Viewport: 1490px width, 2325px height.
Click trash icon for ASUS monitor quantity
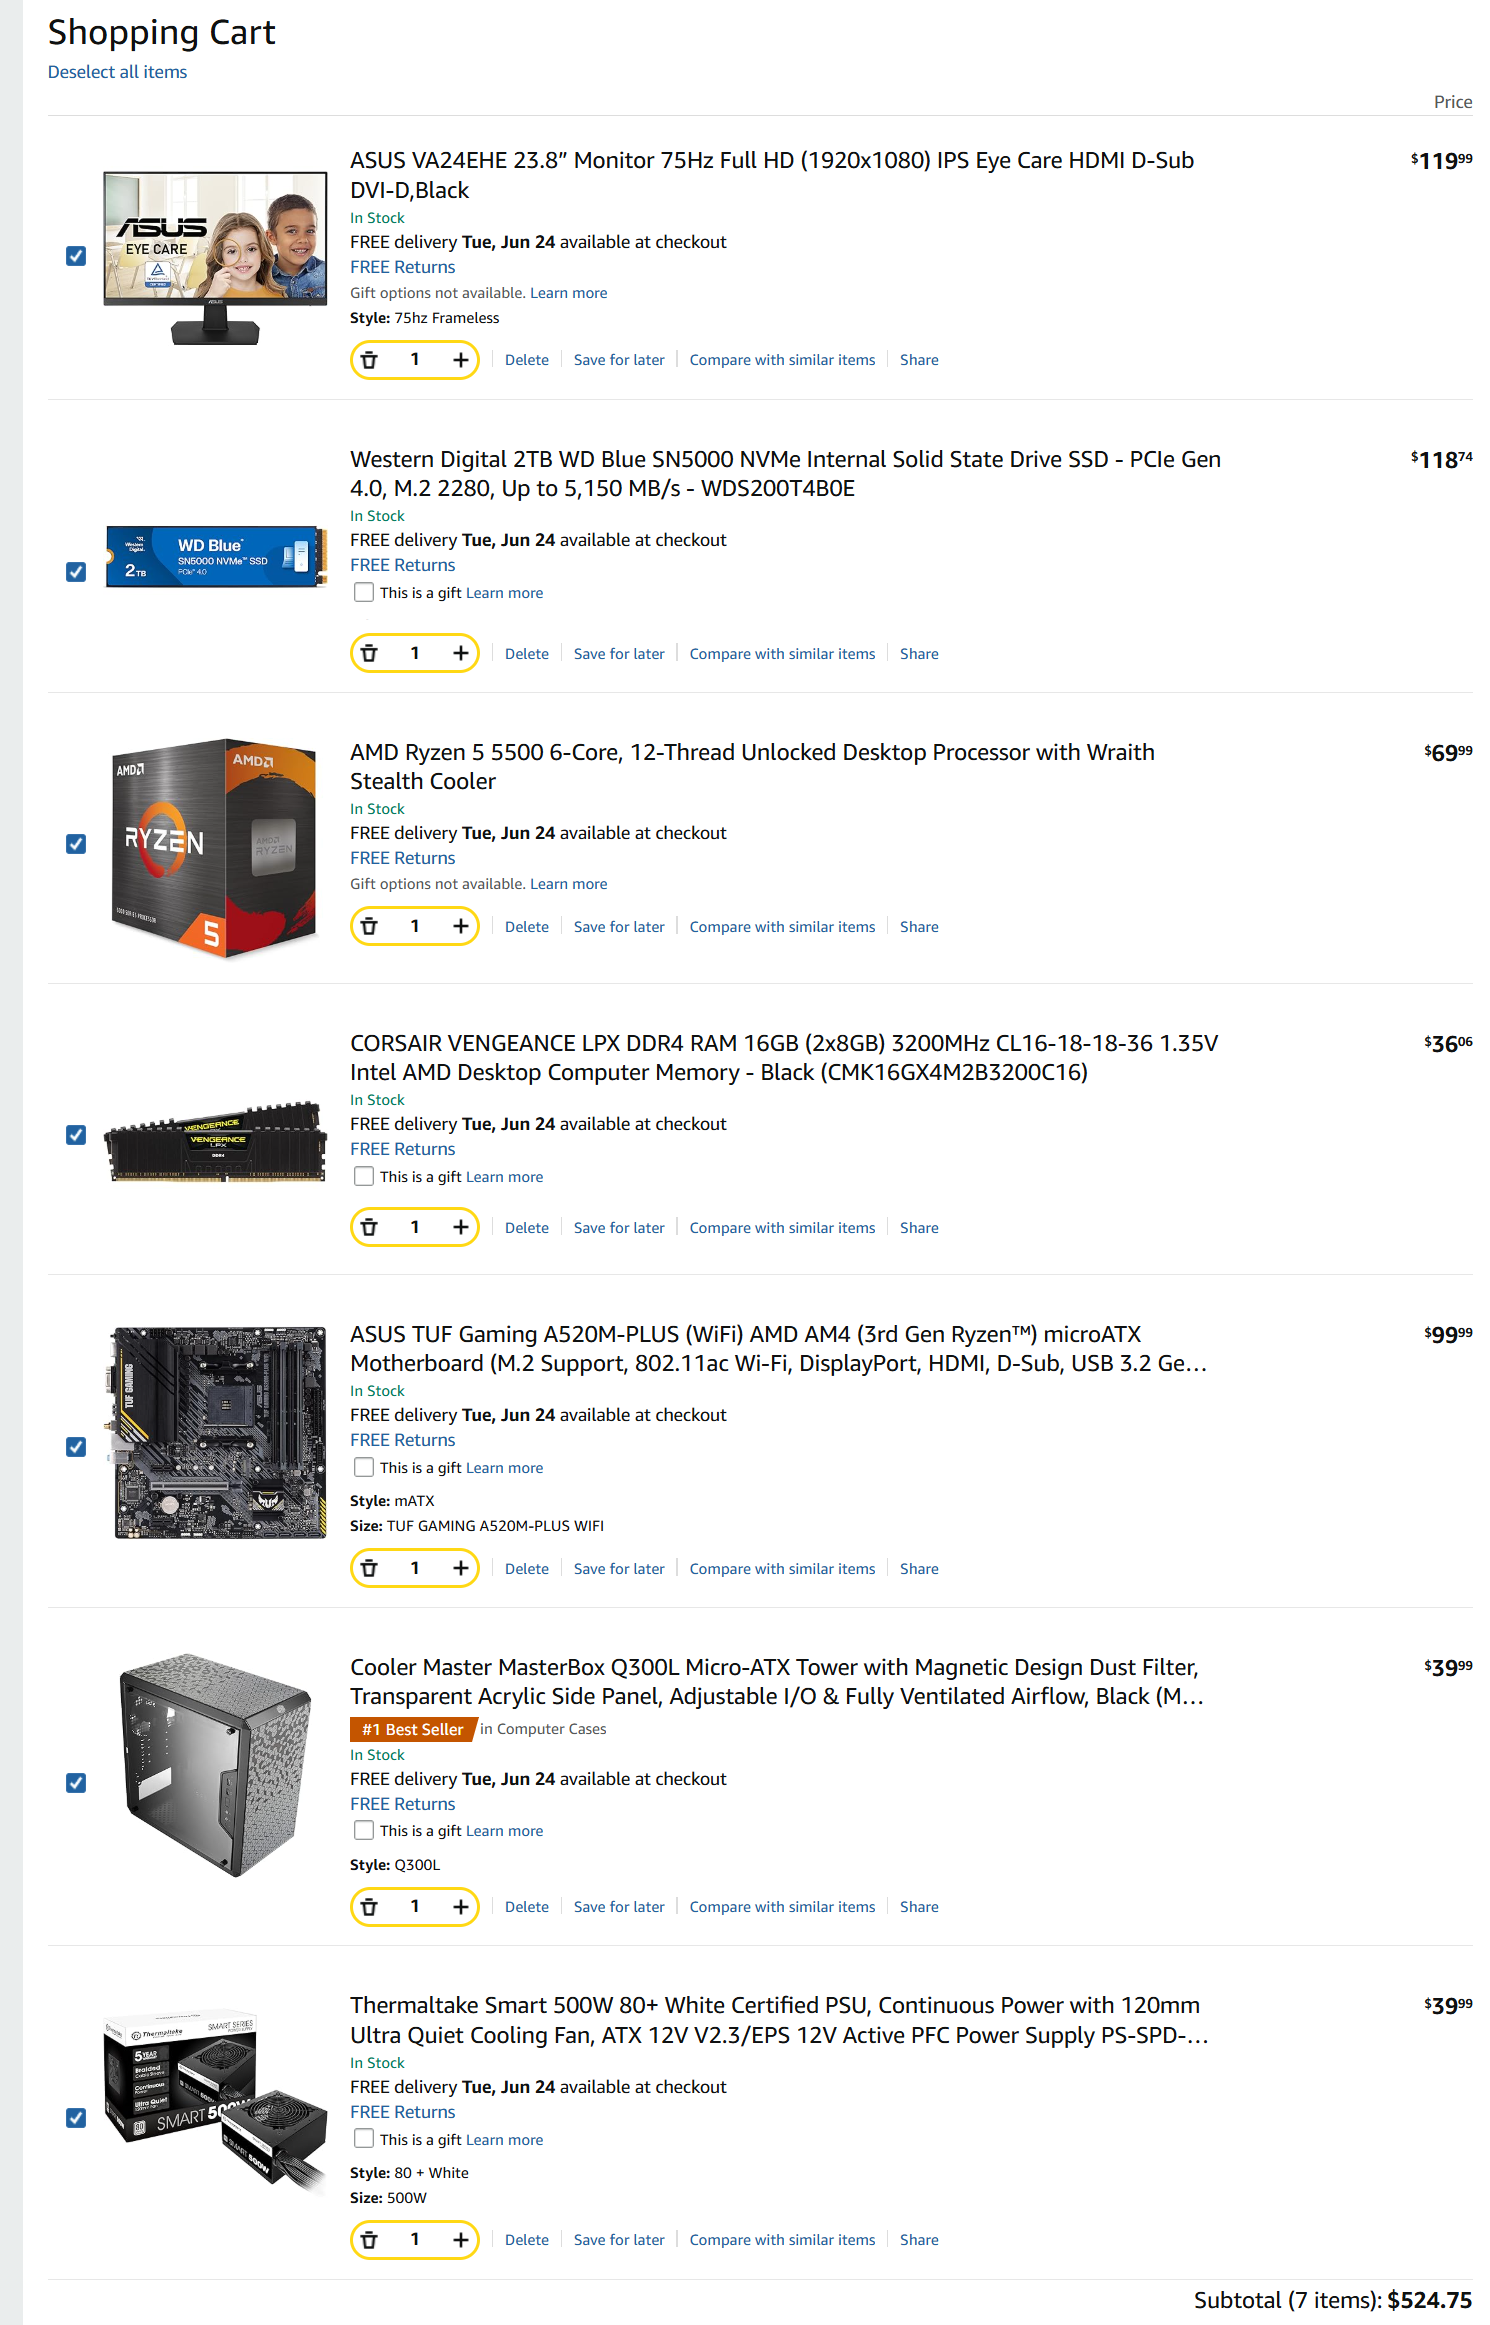click(369, 360)
